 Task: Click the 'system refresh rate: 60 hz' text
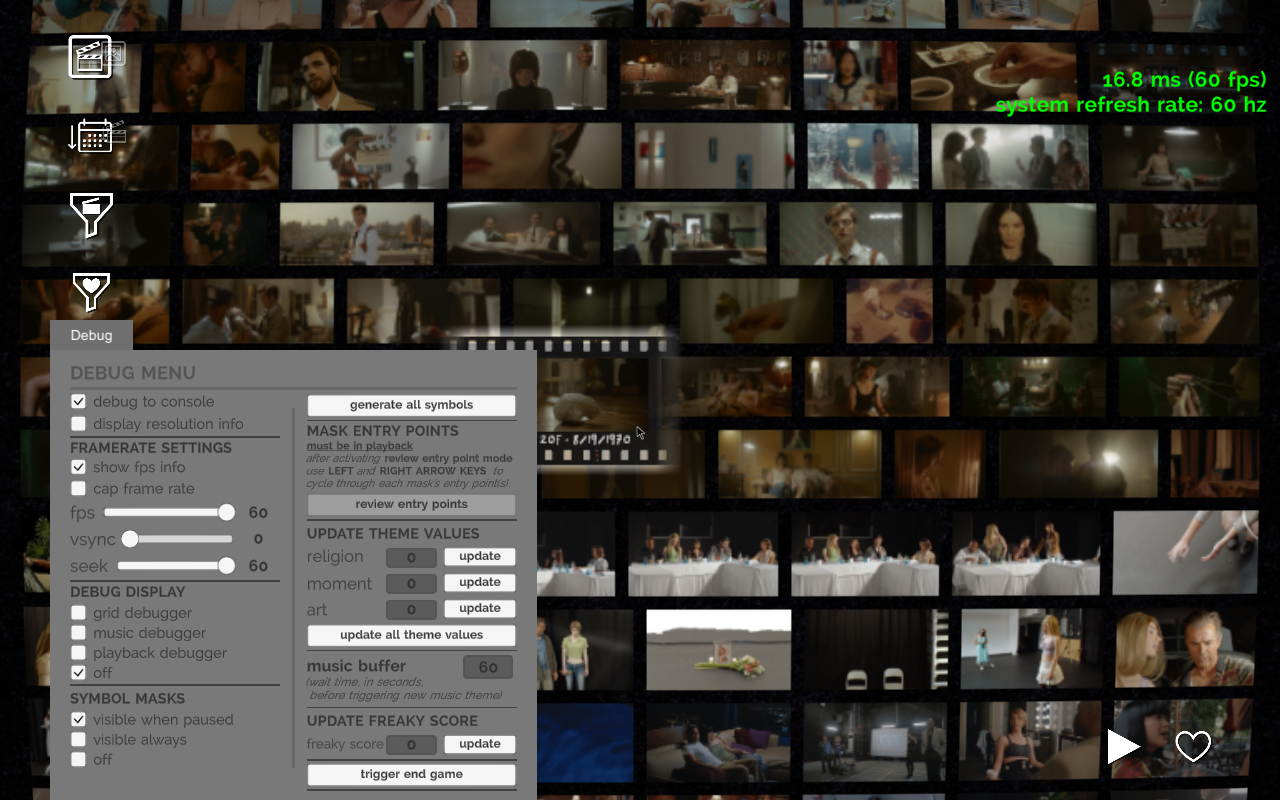tap(1131, 105)
